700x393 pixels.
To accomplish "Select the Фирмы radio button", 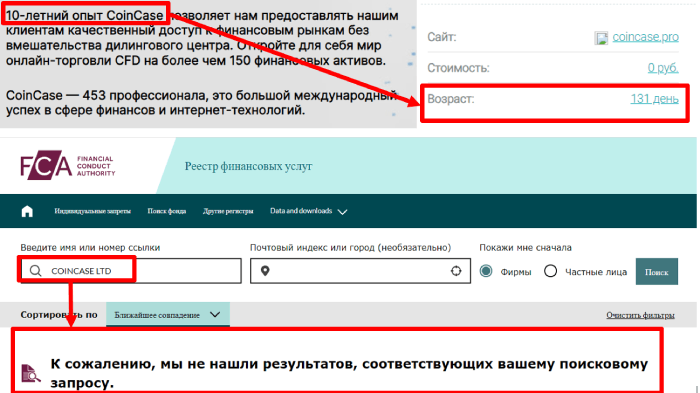I will 486,271.
